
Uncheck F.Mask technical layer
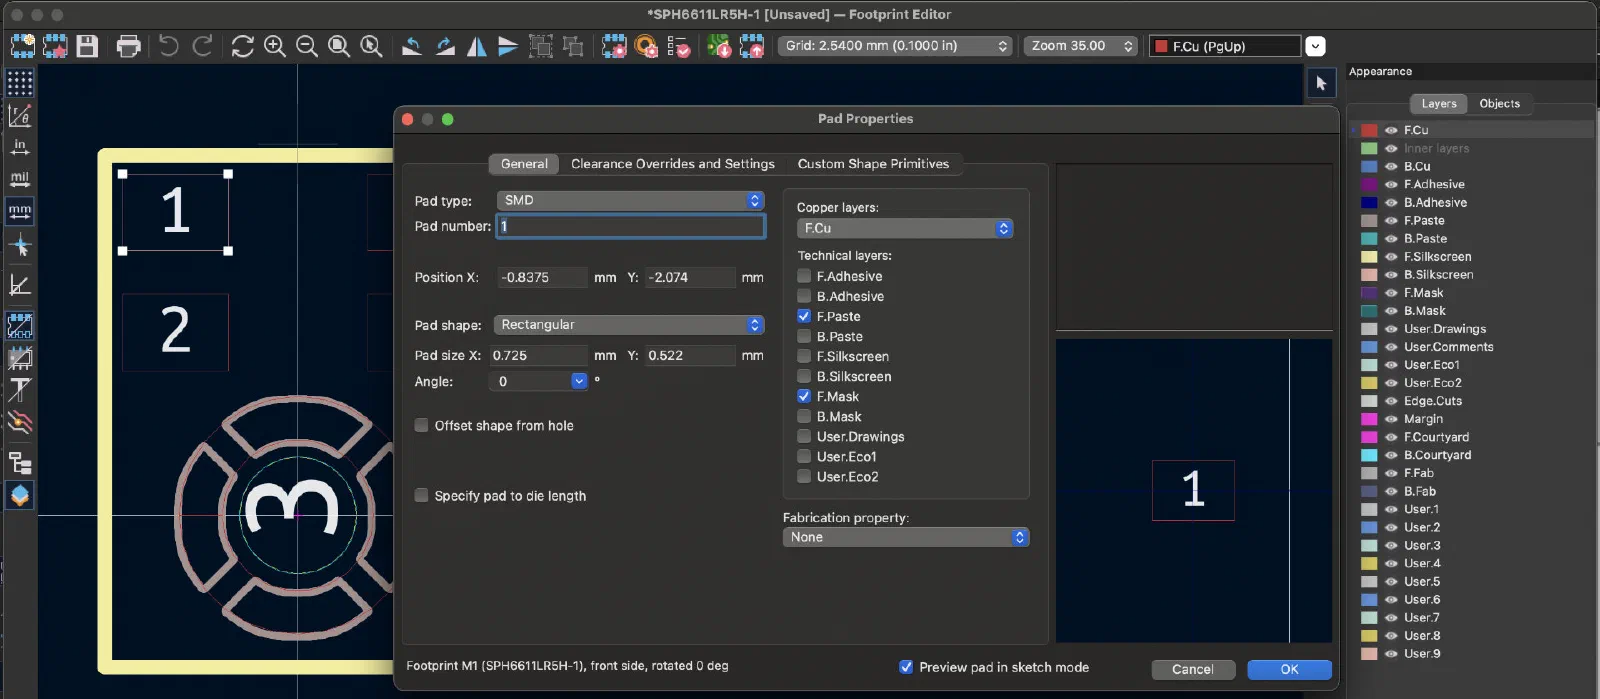point(804,396)
